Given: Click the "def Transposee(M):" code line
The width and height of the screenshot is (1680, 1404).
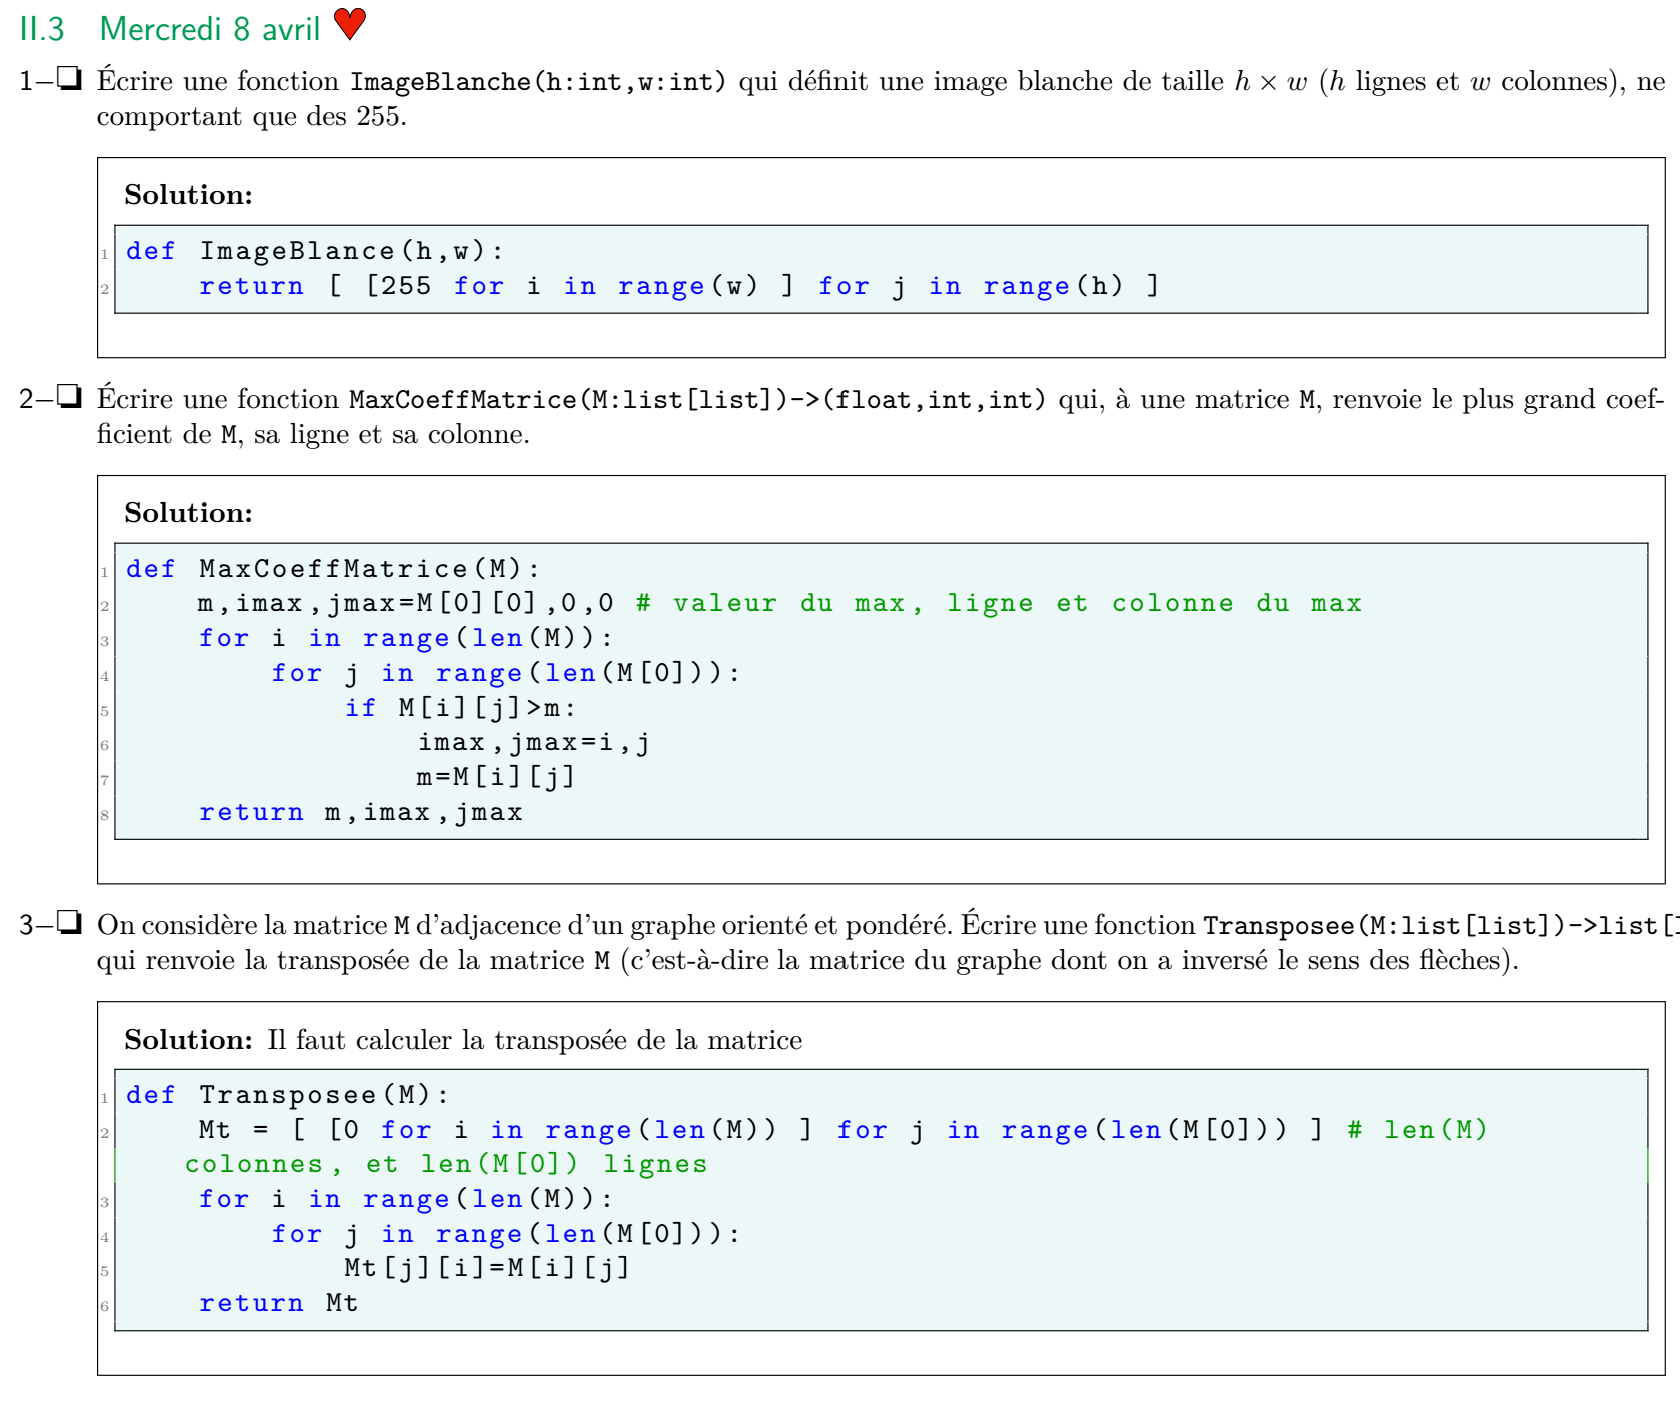Looking at the screenshot, I should click(287, 1095).
